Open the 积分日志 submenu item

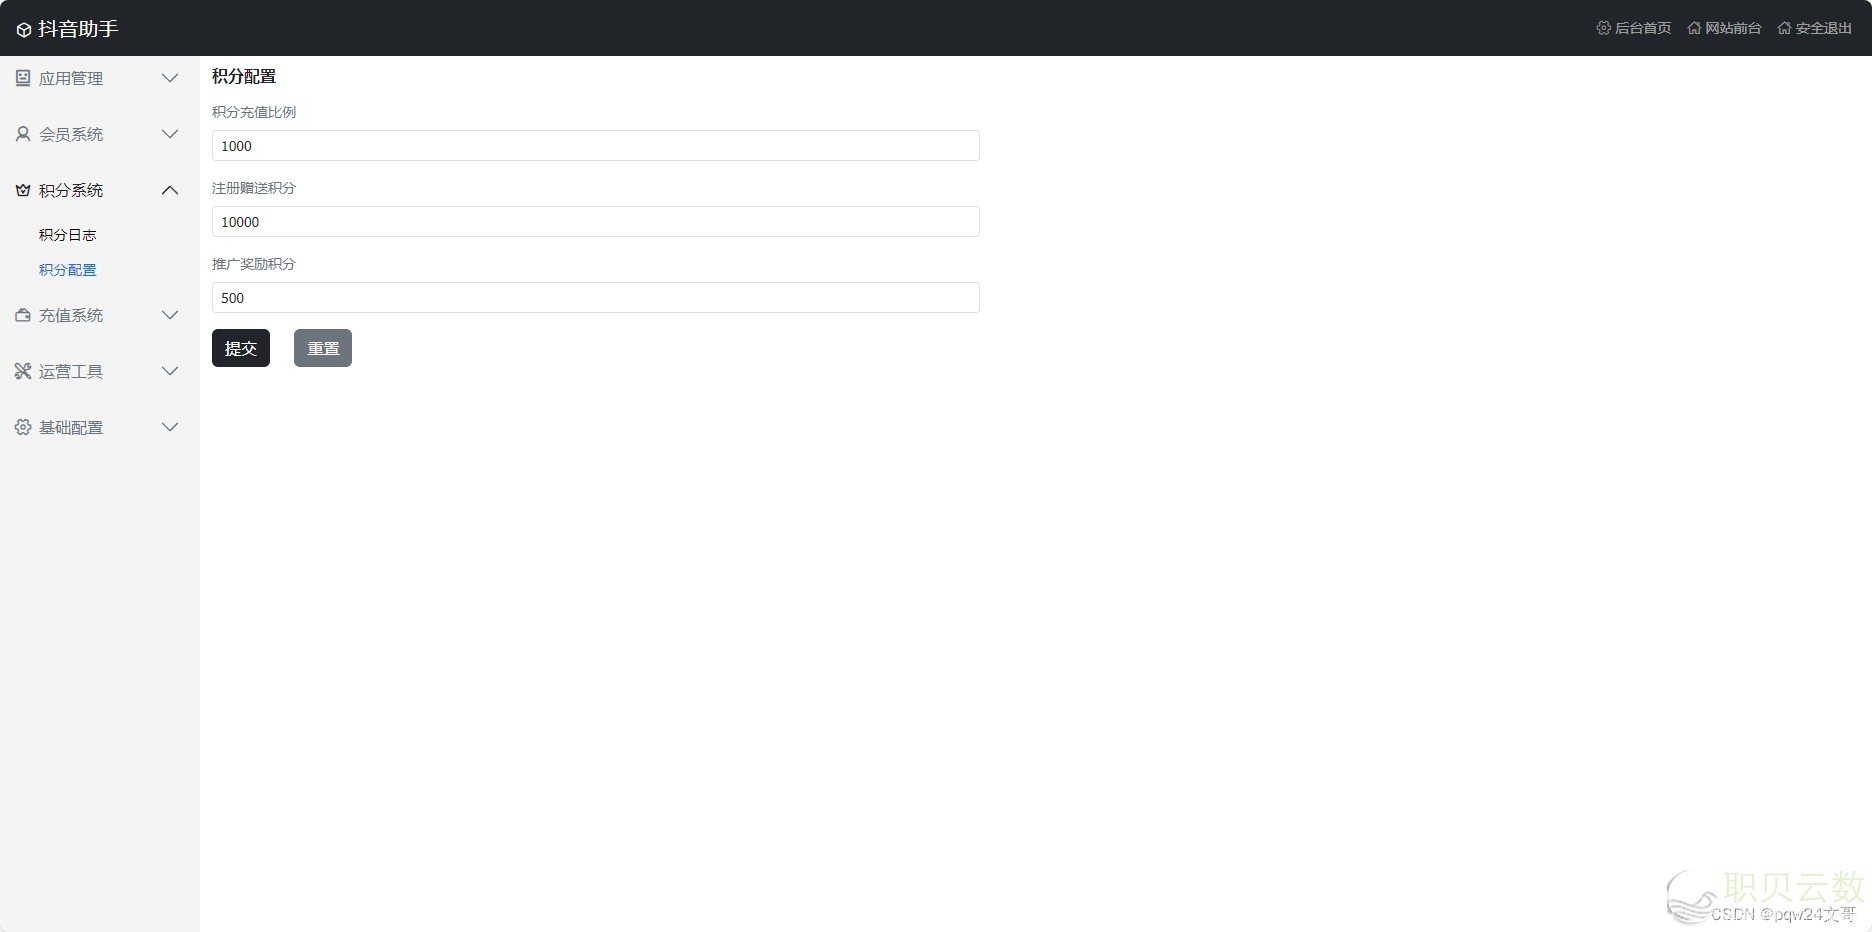click(x=68, y=235)
